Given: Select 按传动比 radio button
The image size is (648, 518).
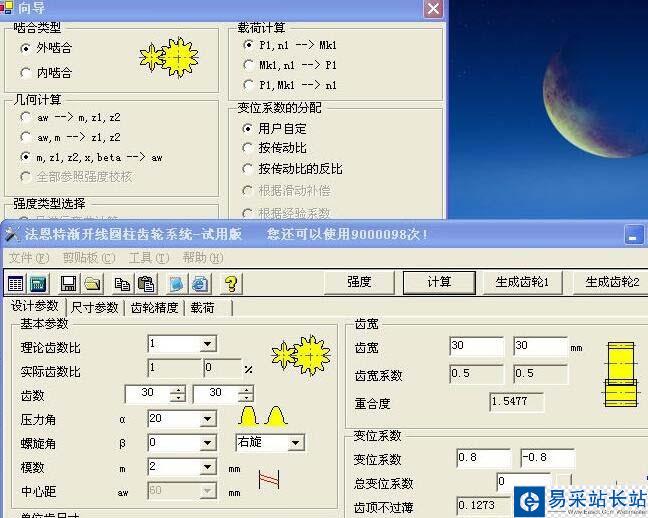Looking at the screenshot, I should coord(247,148).
